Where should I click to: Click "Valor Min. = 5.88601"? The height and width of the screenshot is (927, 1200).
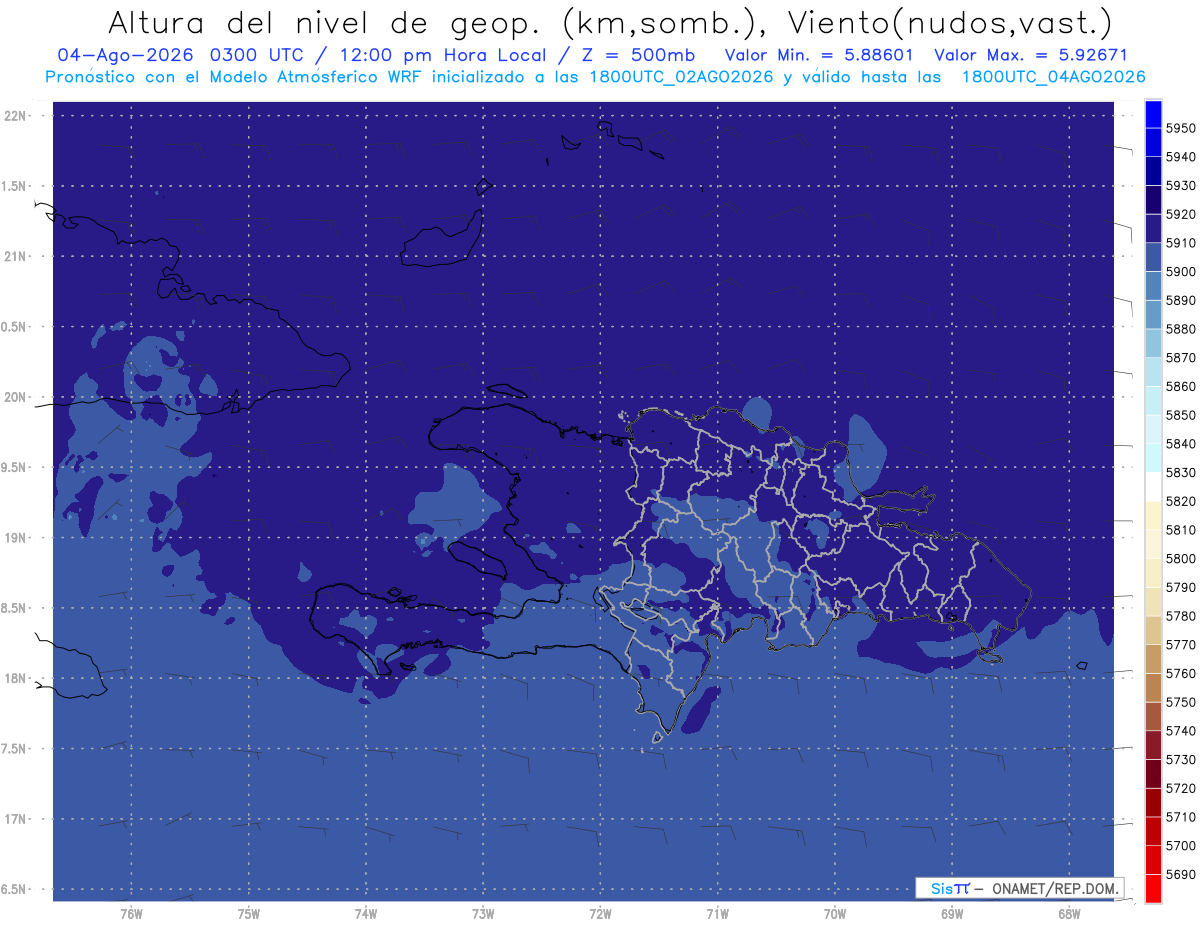click(819, 55)
